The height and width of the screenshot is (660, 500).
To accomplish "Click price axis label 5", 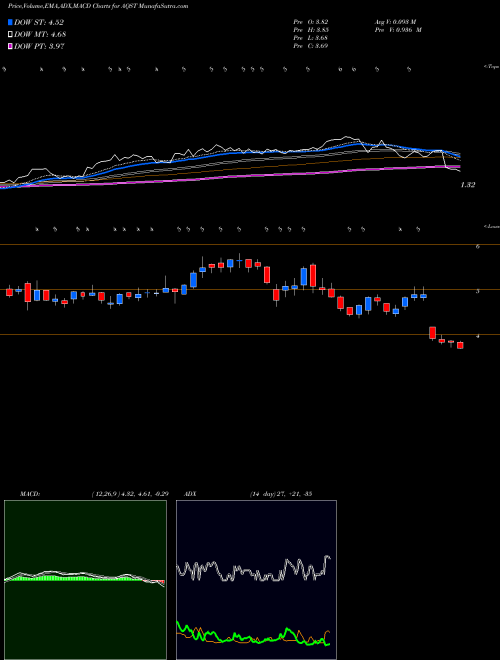I will tap(478, 291).
